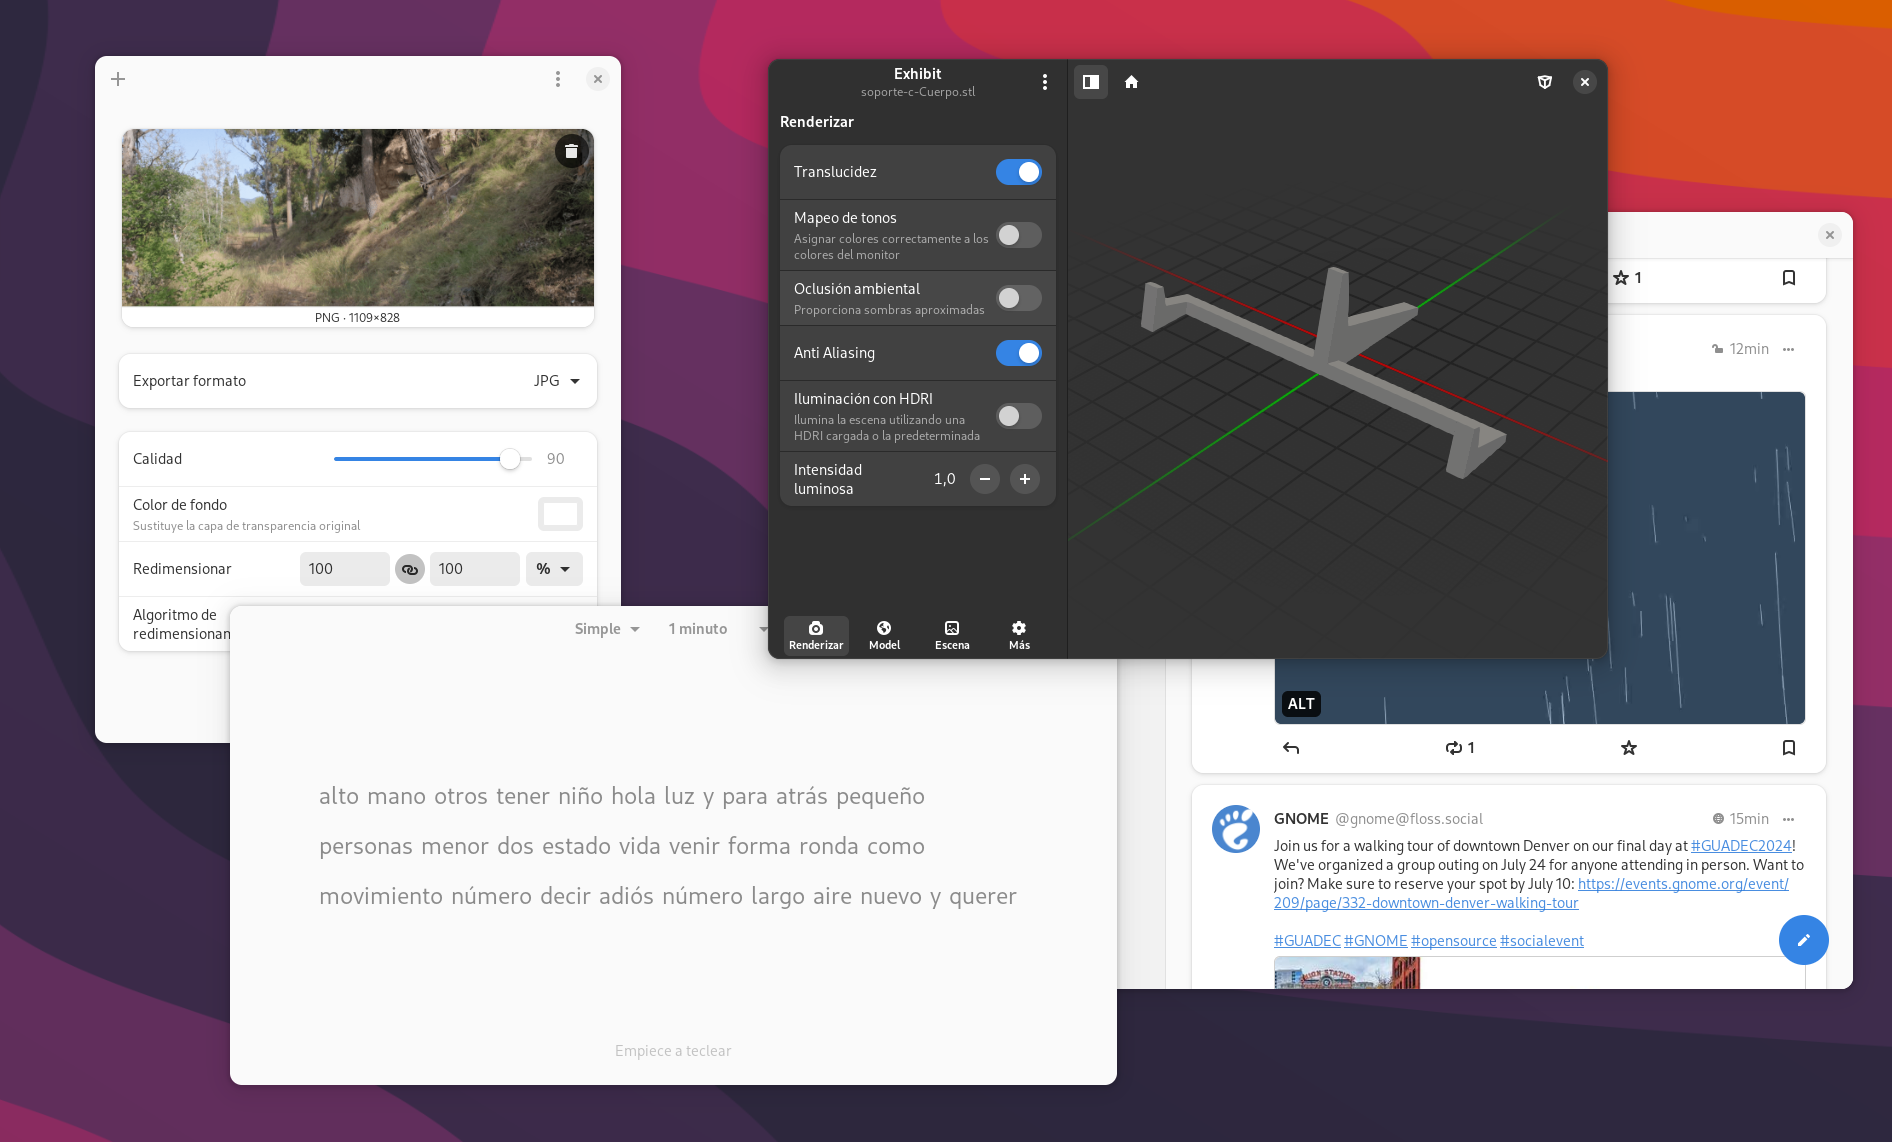The width and height of the screenshot is (1892, 1142).
Task: Delete the loaded PNG image with trash icon
Action: [x=571, y=151]
